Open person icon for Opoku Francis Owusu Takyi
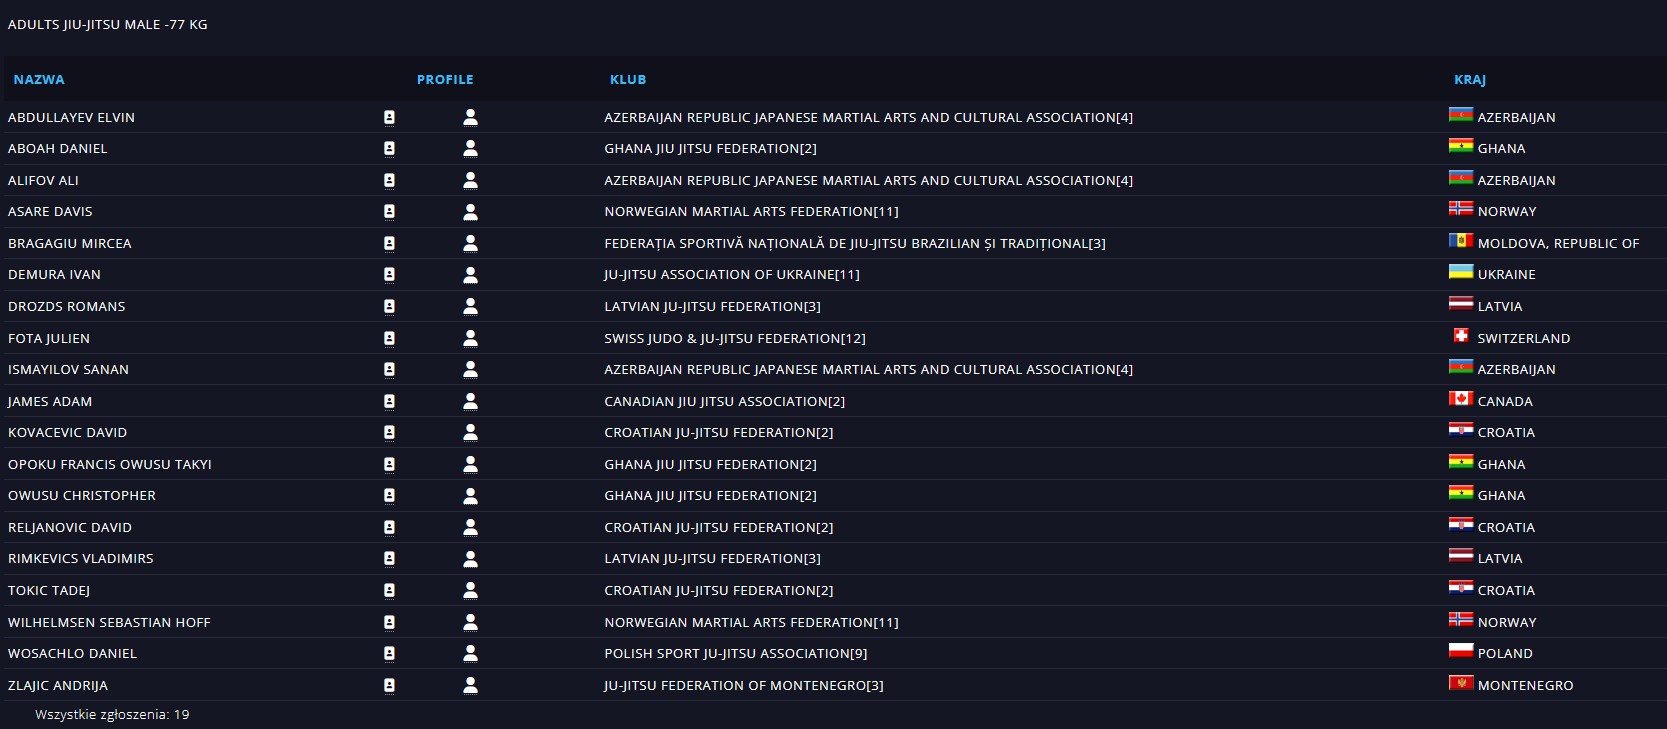Screen dimensions: 1667x729 [x=470, y=464]
